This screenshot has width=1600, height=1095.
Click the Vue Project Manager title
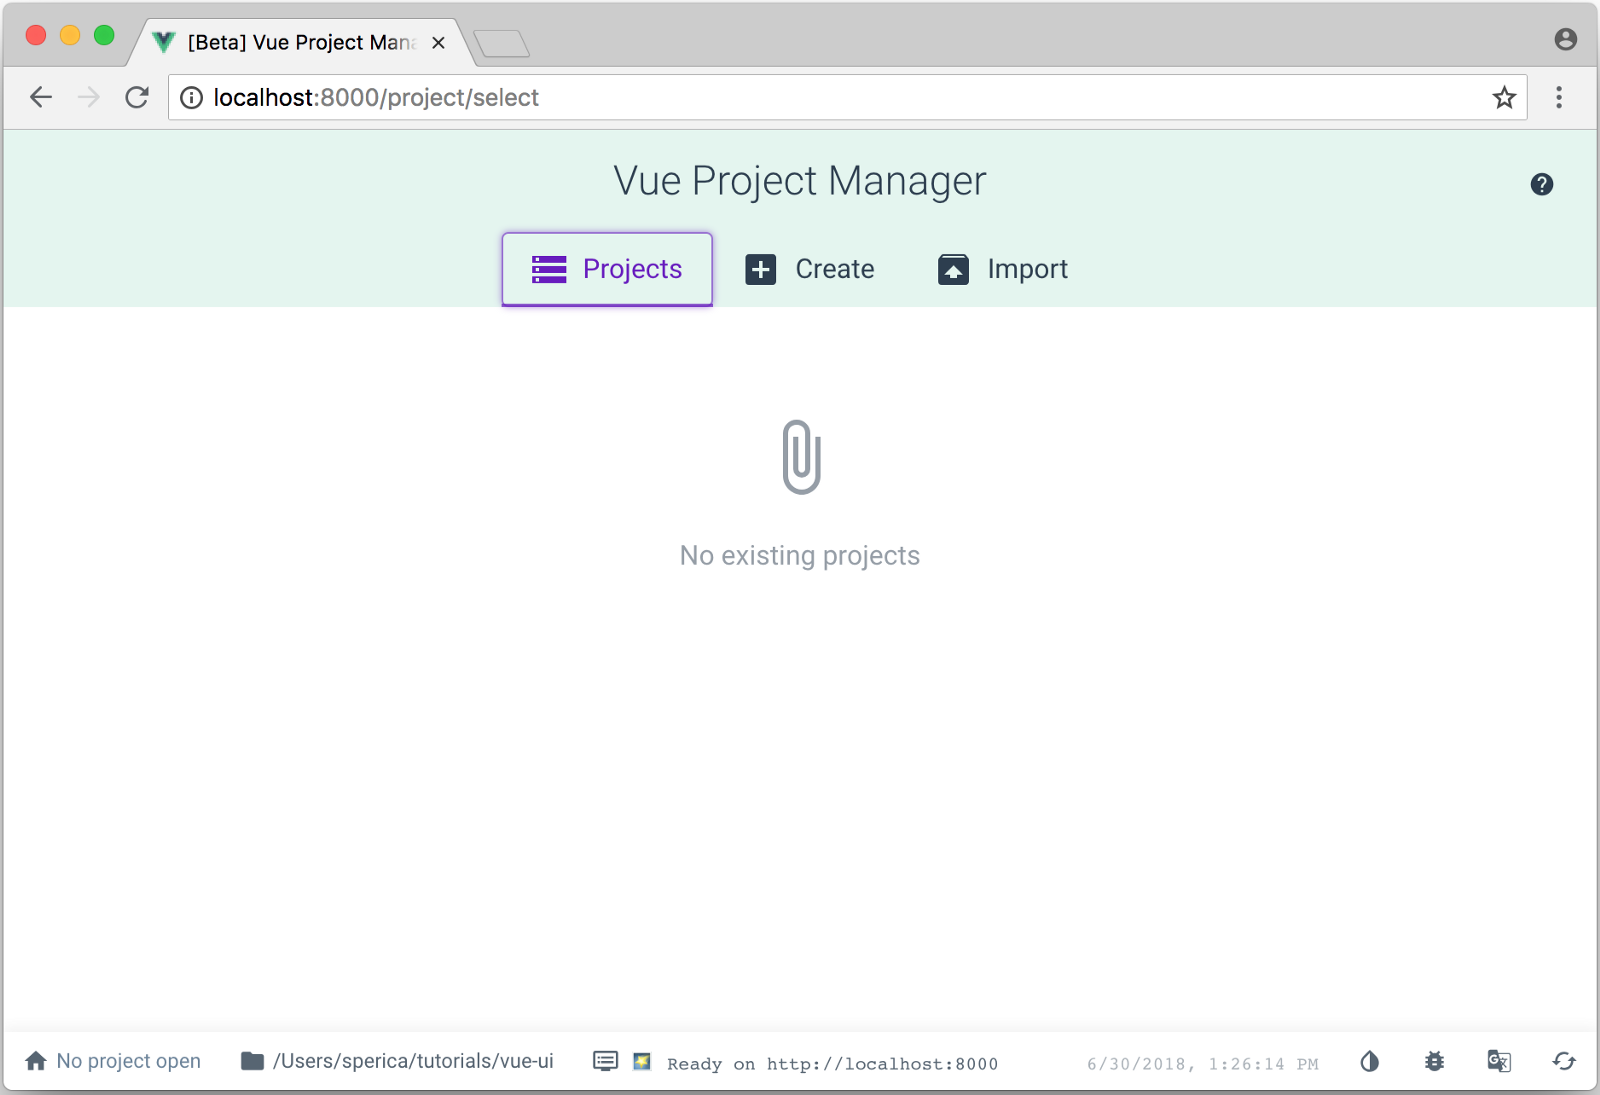(800, 181)
